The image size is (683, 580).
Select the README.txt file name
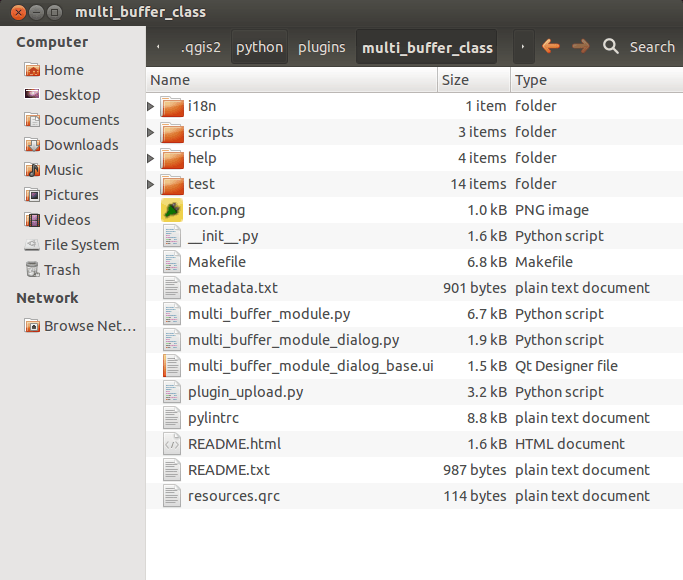click(229, 470)
